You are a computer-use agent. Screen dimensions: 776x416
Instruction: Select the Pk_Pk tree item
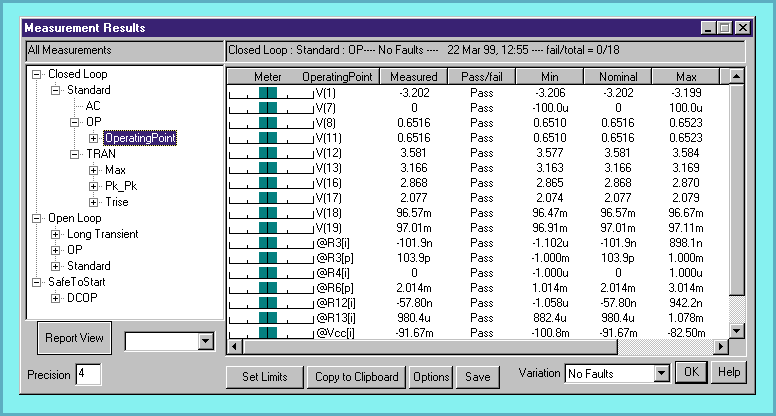120,186
